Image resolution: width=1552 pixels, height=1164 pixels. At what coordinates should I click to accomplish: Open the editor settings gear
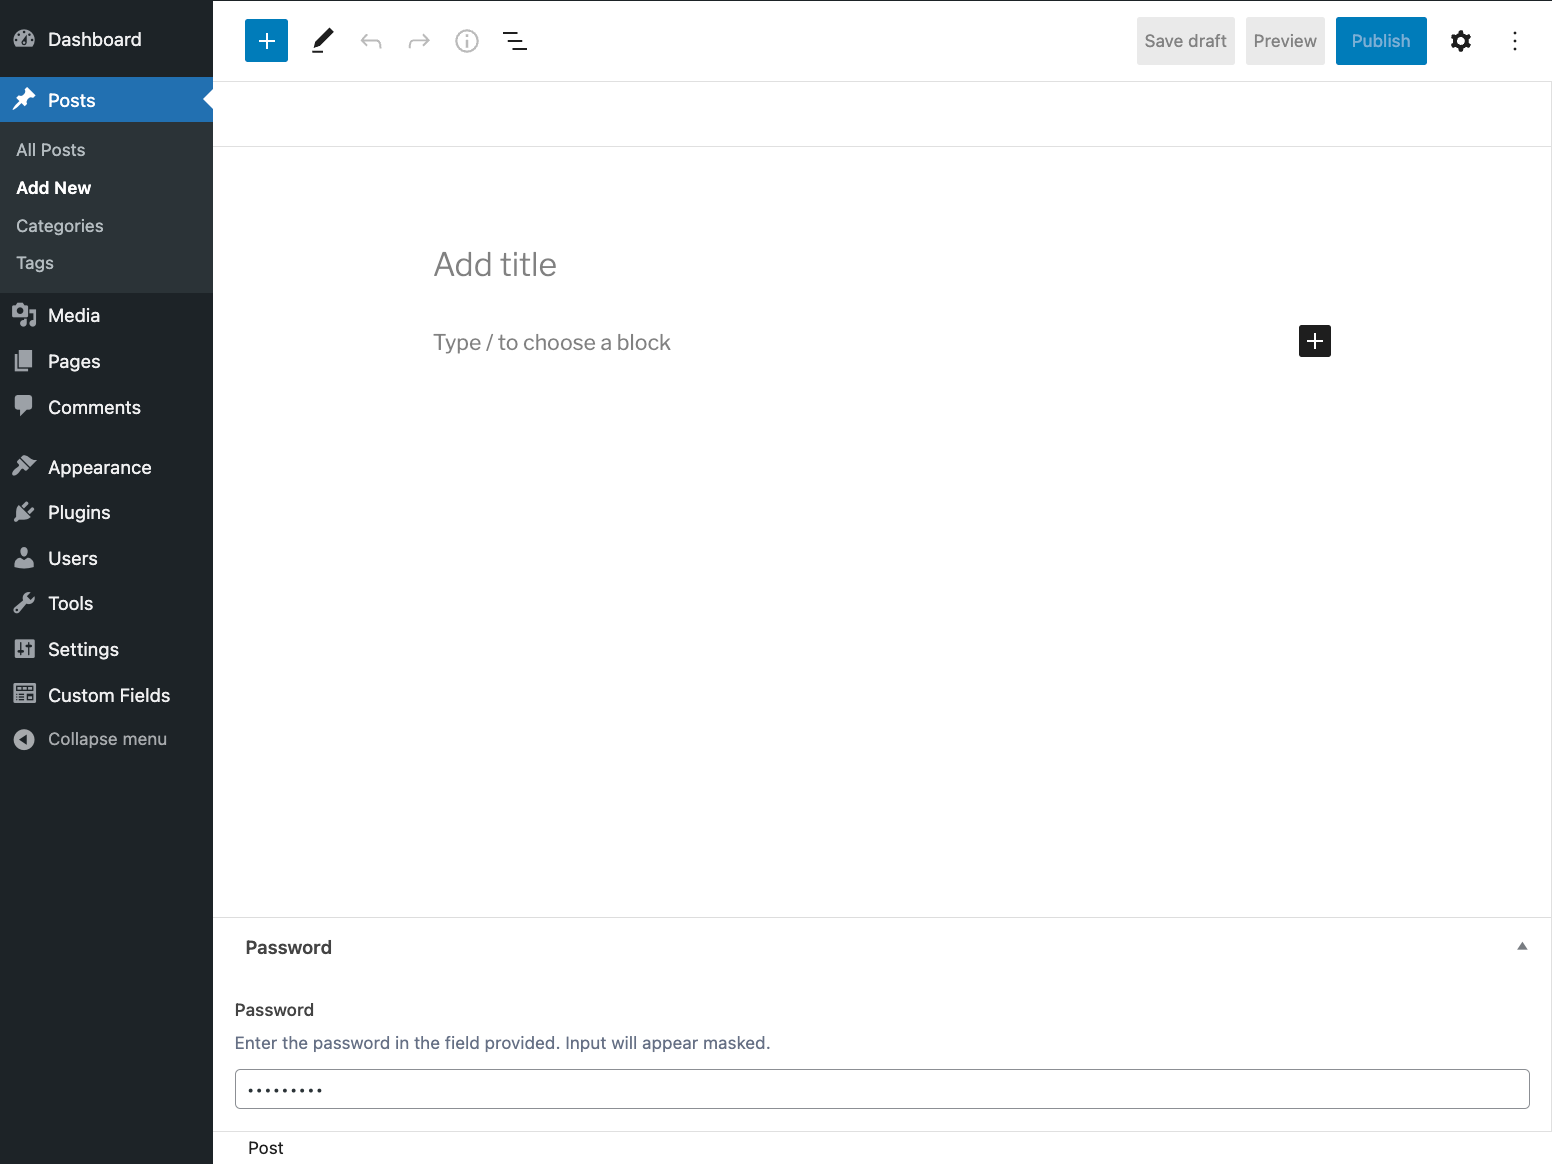click(x=1461, y=40)
